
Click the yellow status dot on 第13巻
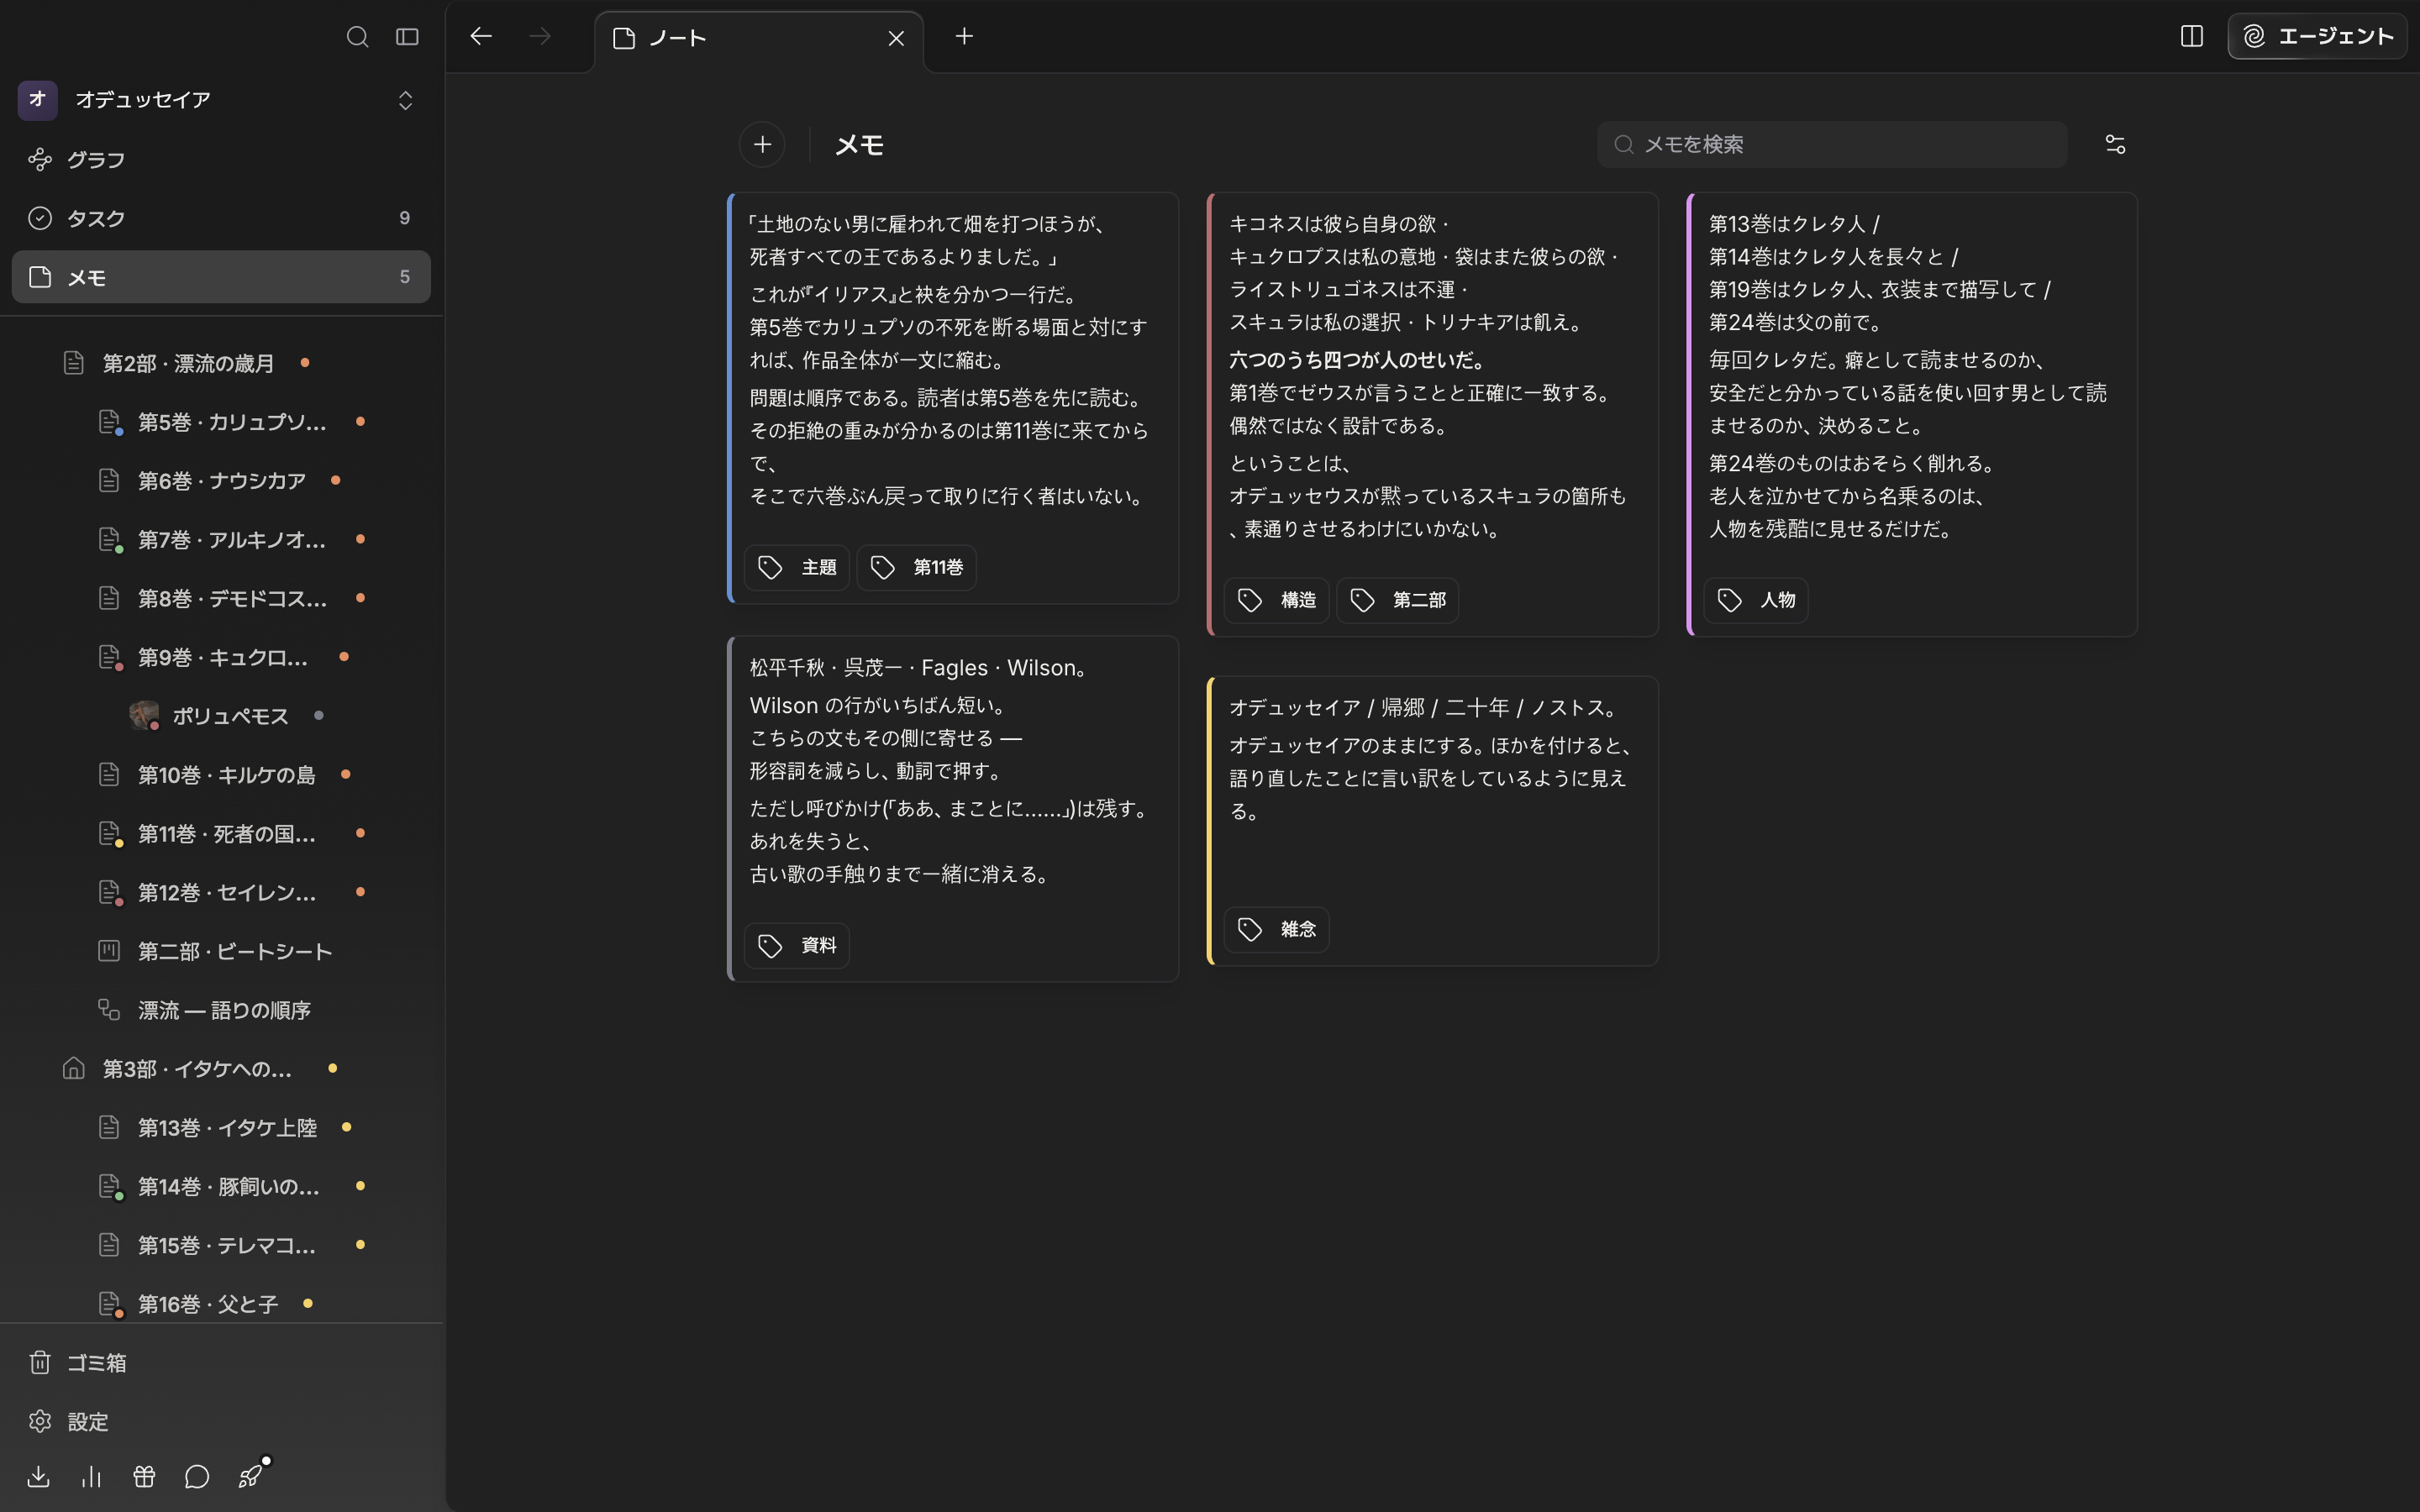pyautogui.click(x=346, y=1128)
